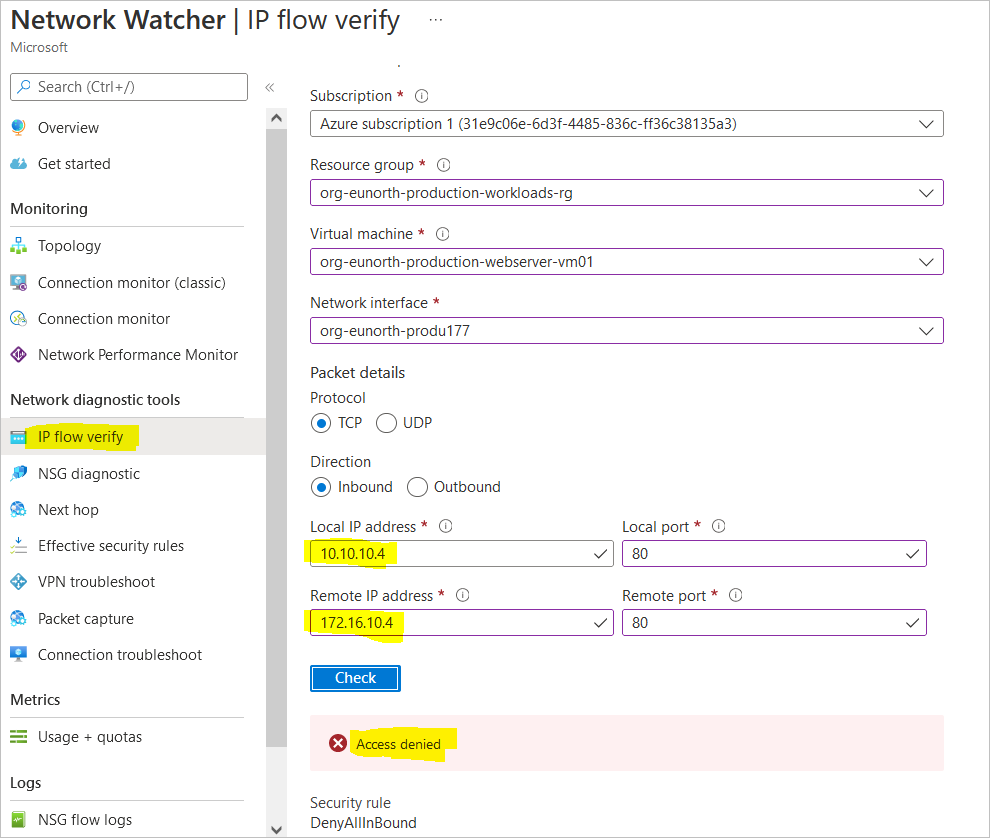Click the blue Check button
Screen dimensions: 990x838
pos(355,678)
